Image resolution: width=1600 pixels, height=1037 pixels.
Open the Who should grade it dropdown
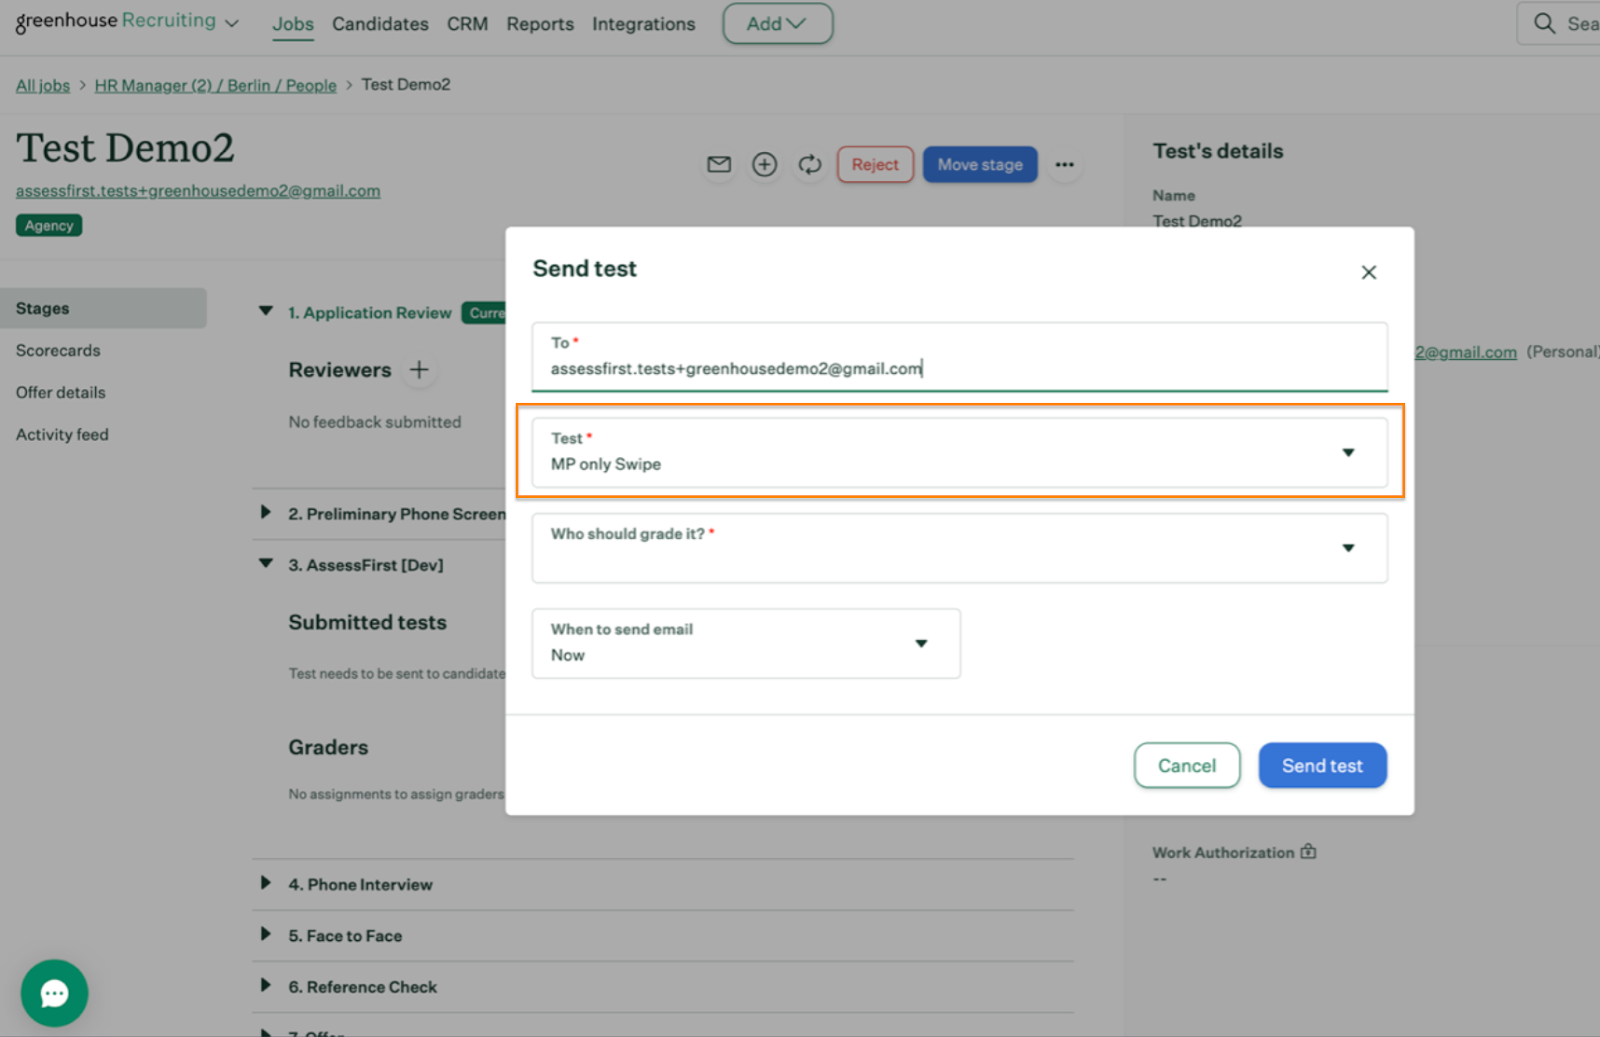pyautogui.click(x=959, y=548)
